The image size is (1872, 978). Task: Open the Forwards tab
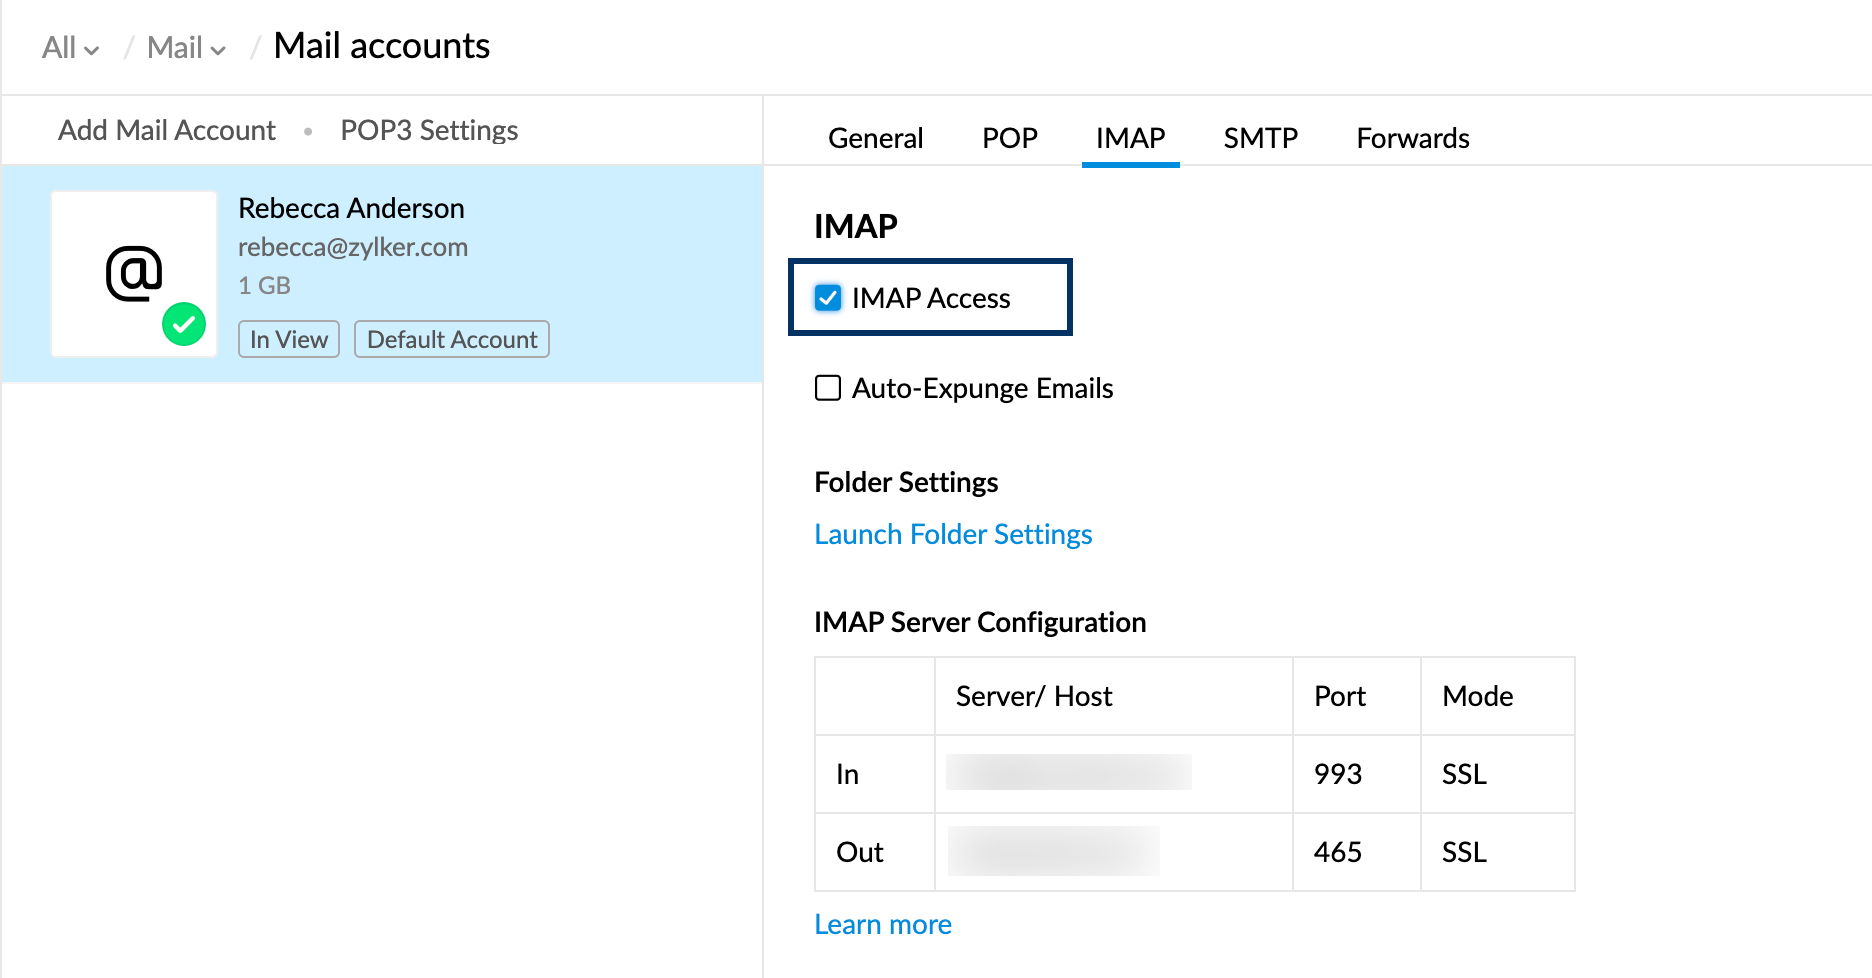[1412, 138]
